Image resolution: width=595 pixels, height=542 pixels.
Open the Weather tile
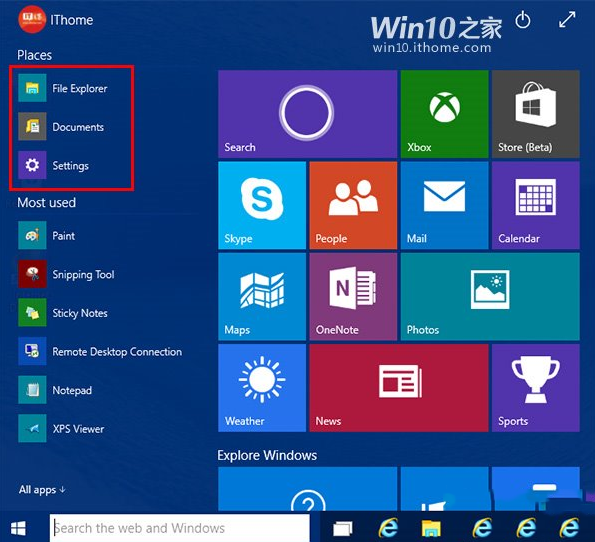[x=262, y=388]
